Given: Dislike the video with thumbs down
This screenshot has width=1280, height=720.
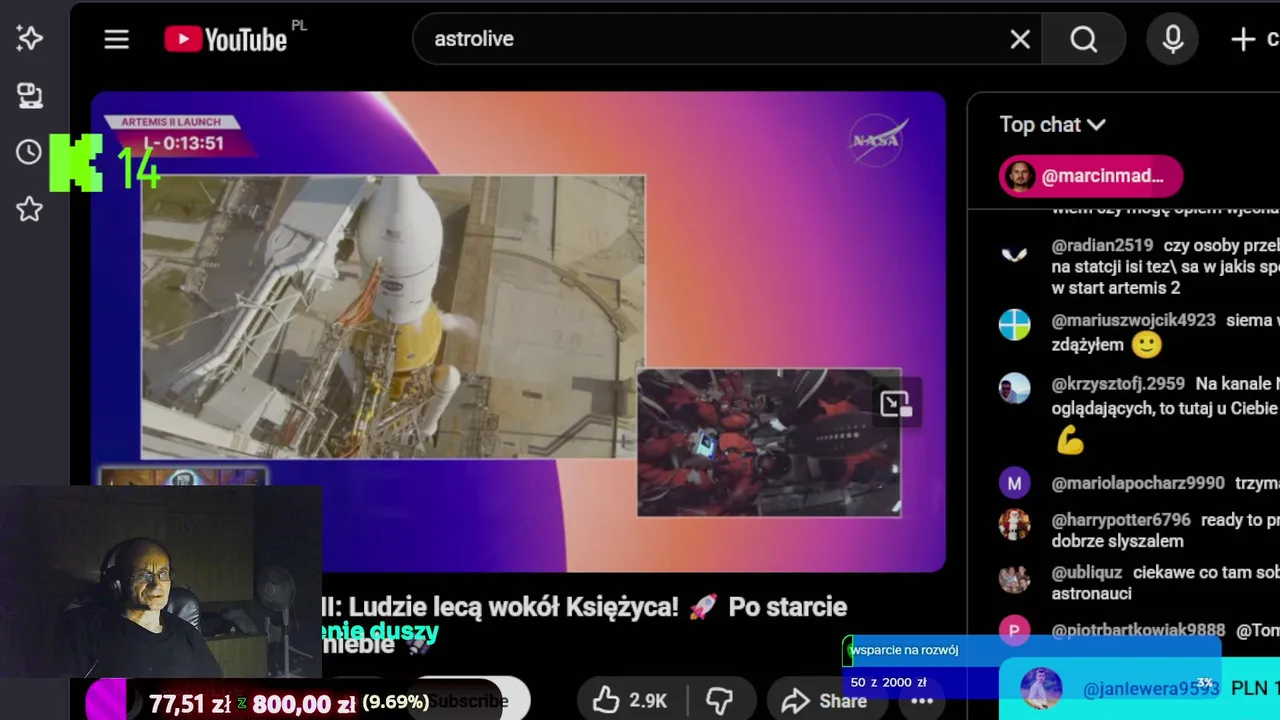Looking at the screenshot, I should point(720,700).
